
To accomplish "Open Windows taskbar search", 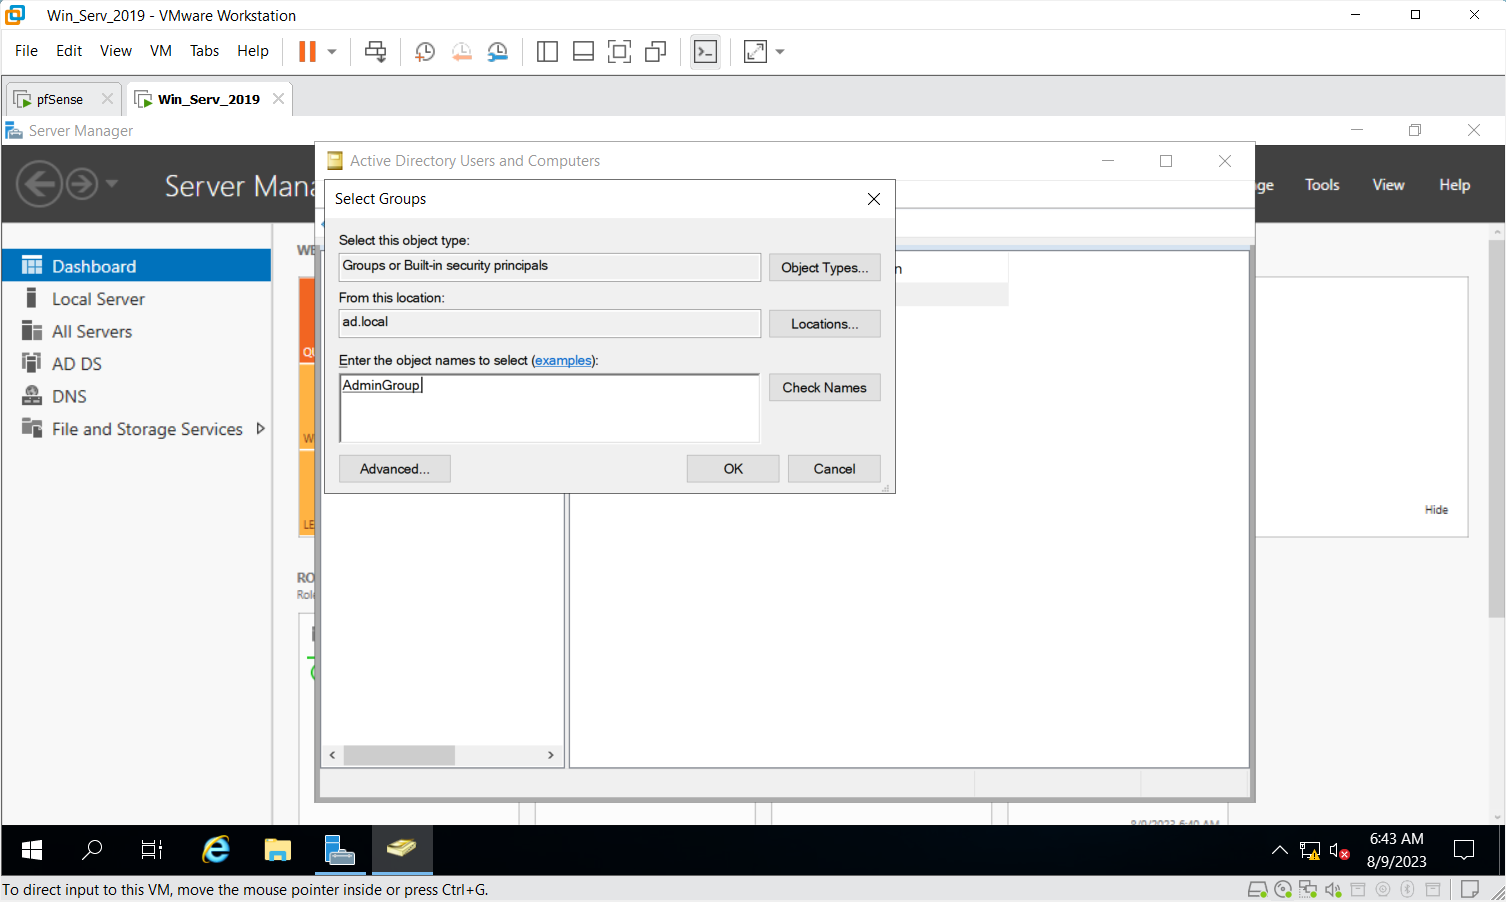I will pyautogui.click(x=92, y=850).
